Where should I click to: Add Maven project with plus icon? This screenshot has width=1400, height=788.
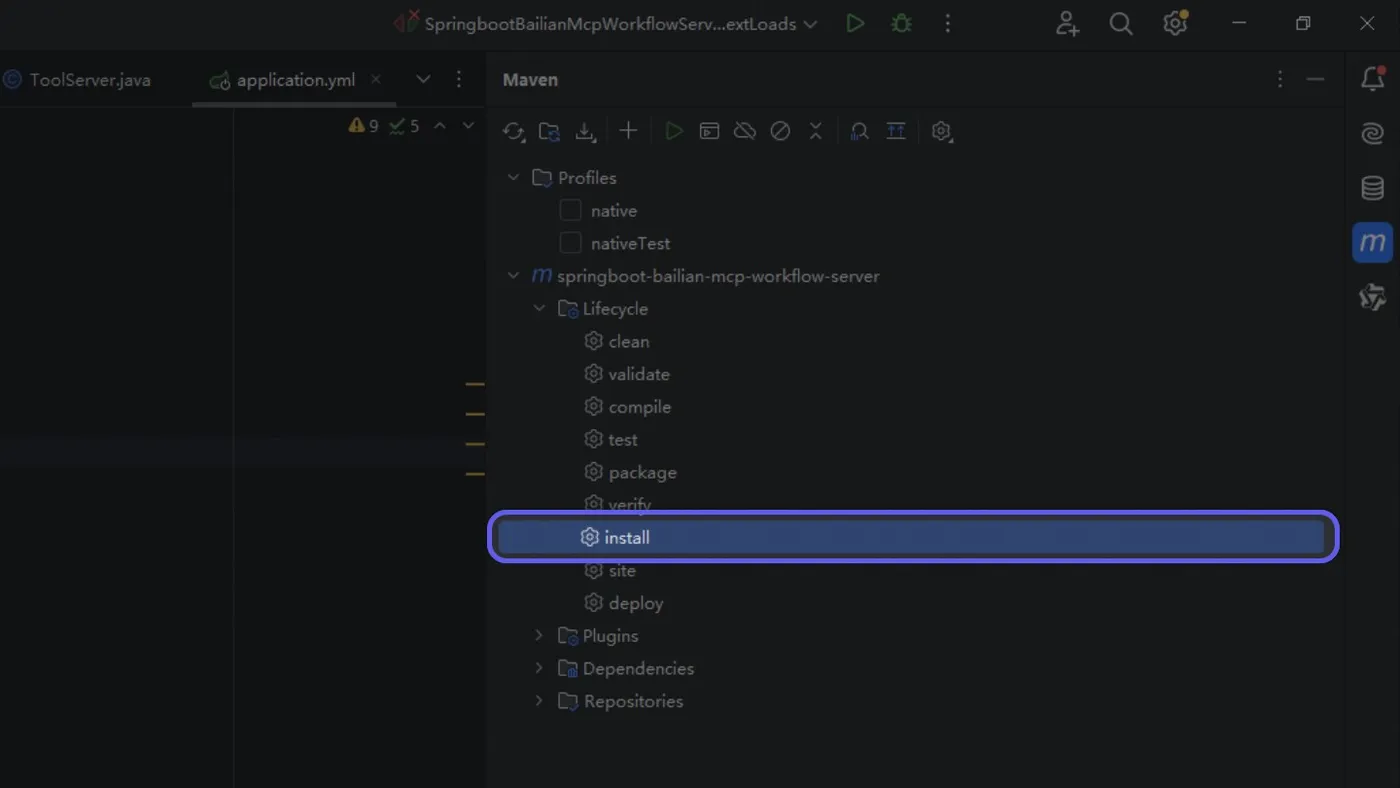point(628,131)
